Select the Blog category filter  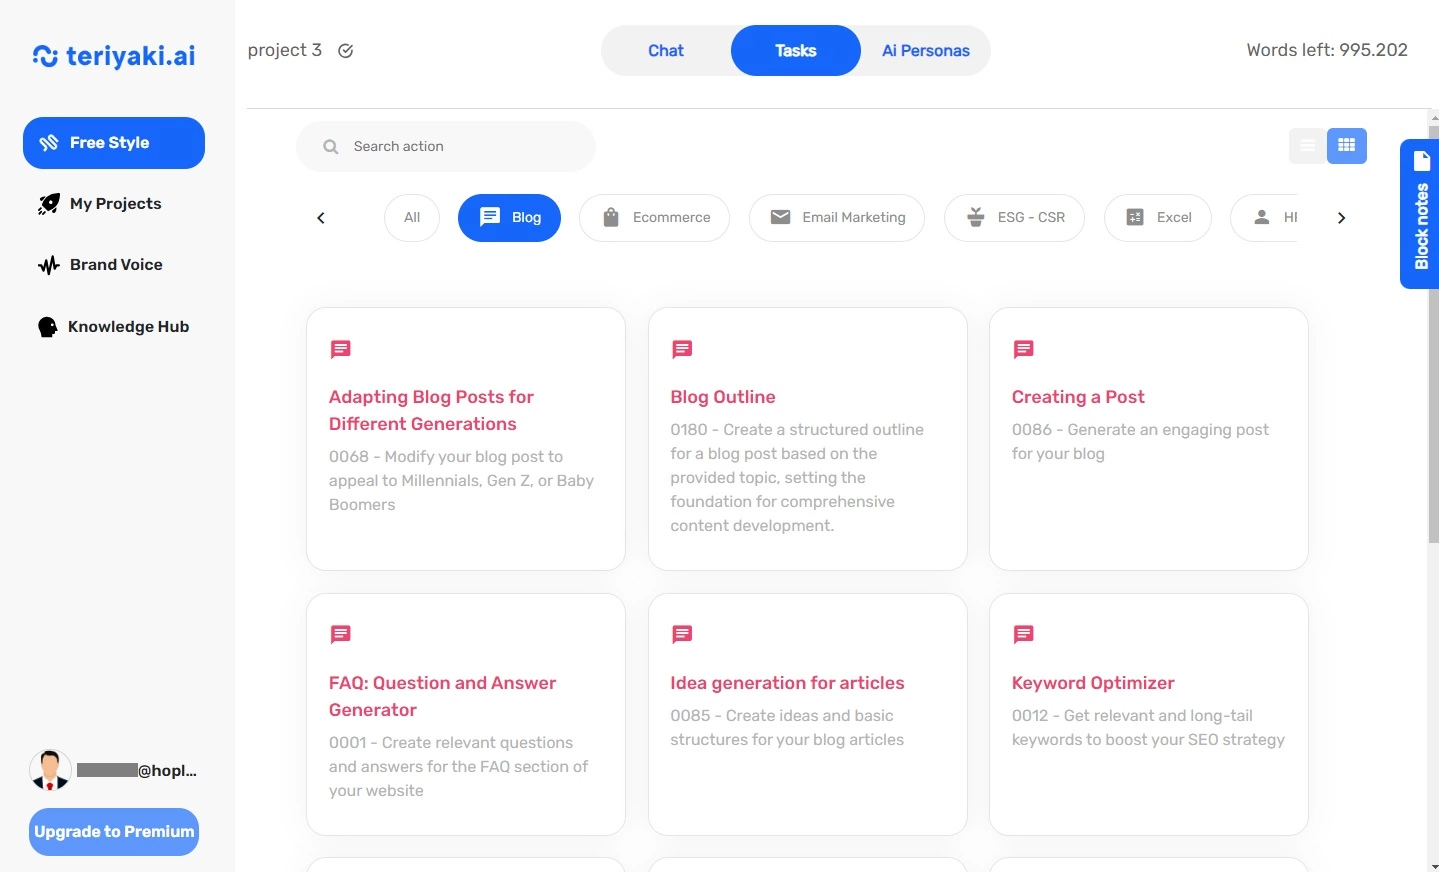point(509,218)
